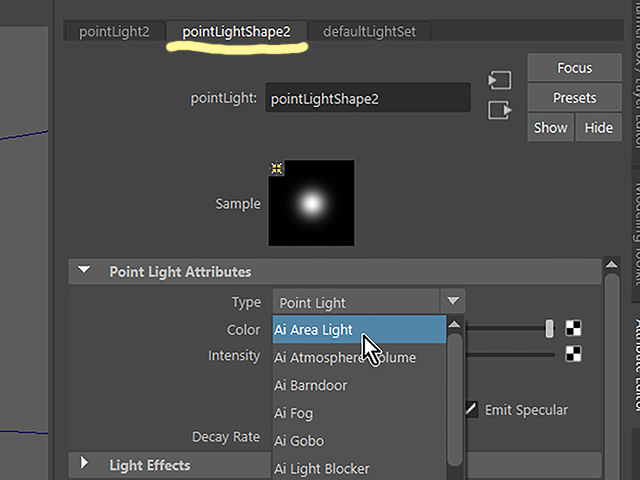Click the Color label
Viewport: 640px width, 480px height.
(x=243, y=329)
